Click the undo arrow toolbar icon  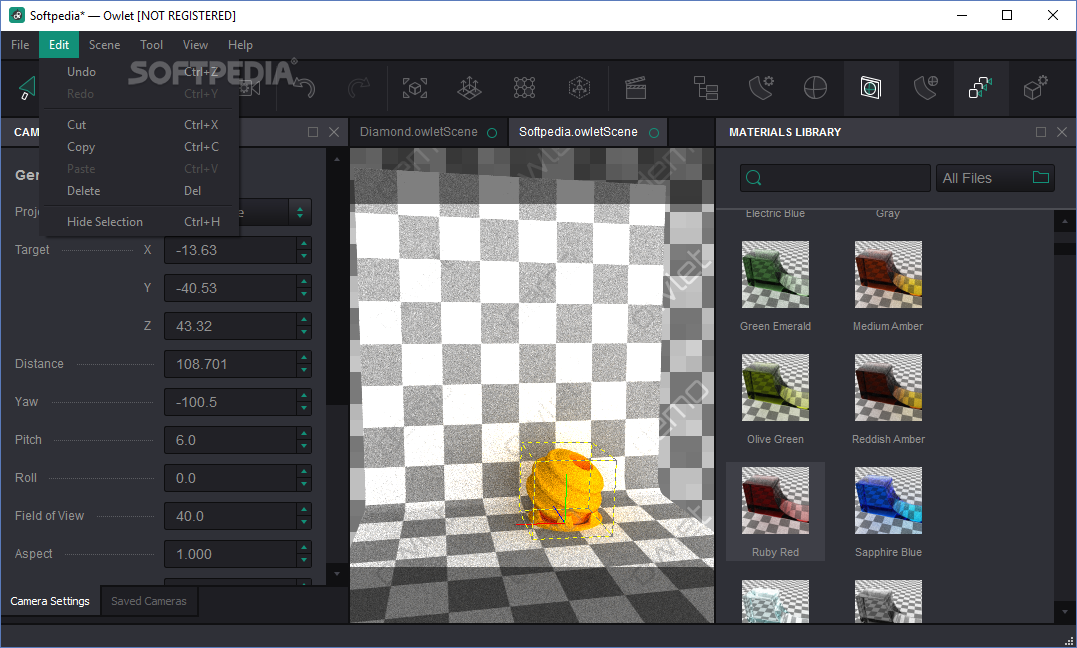(x=304, y=88)
